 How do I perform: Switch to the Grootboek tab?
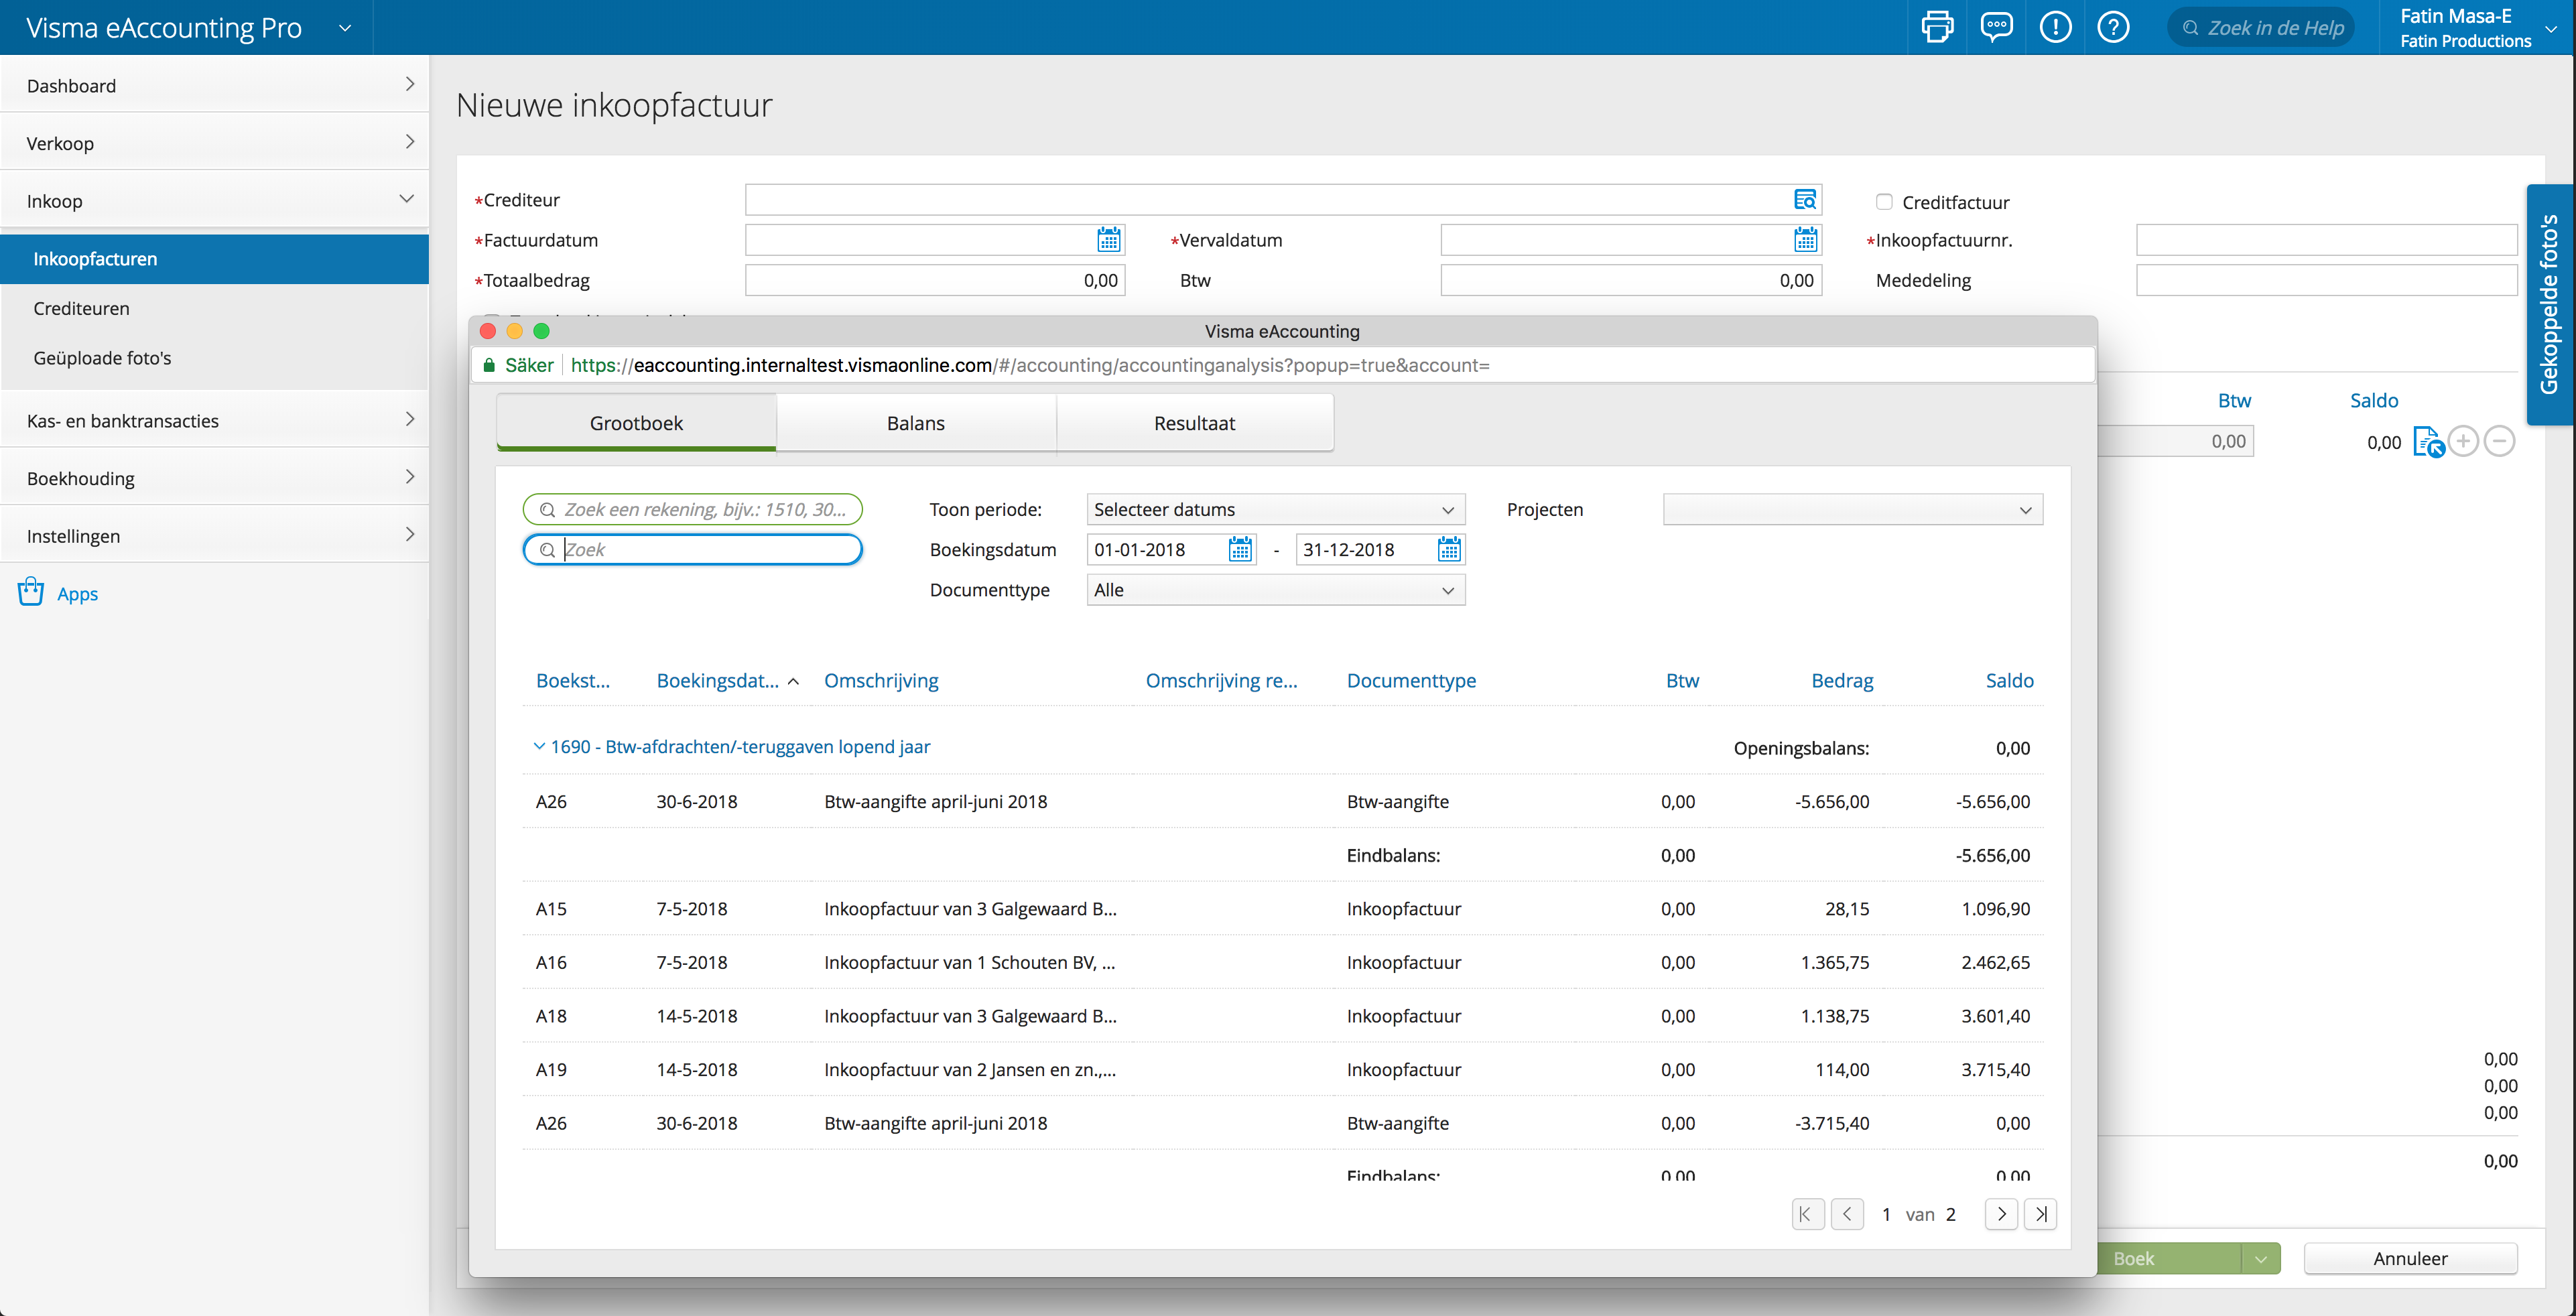tap(636, 422)
